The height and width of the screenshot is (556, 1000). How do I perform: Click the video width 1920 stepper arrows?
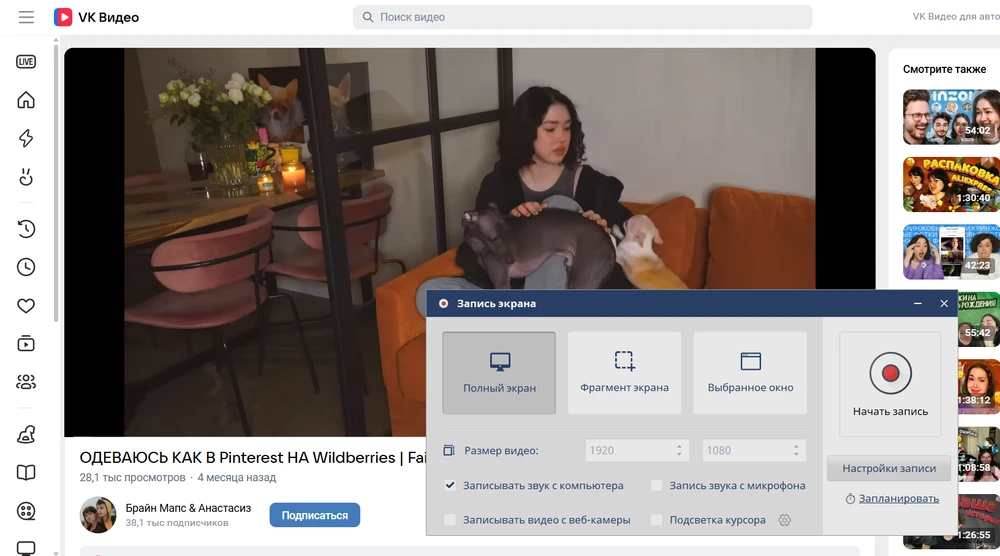coord(680,451)
